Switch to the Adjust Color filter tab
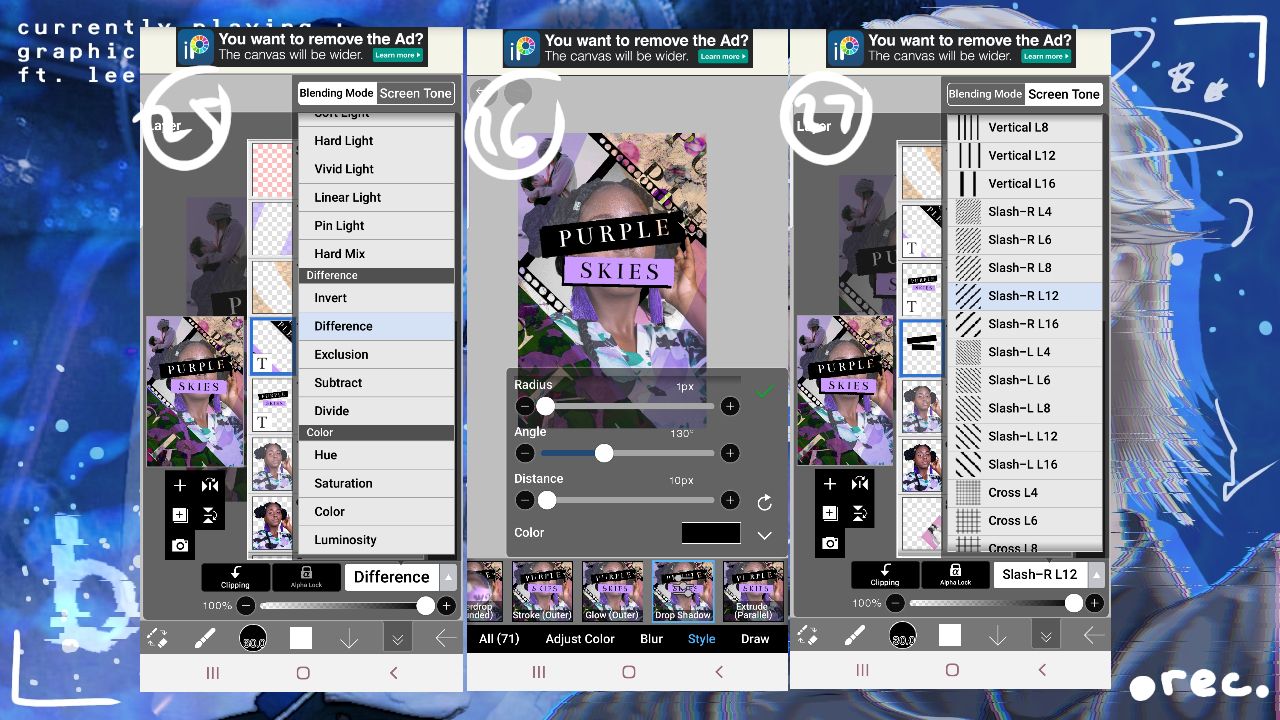 pyautogui.click(x=580, y=639)
